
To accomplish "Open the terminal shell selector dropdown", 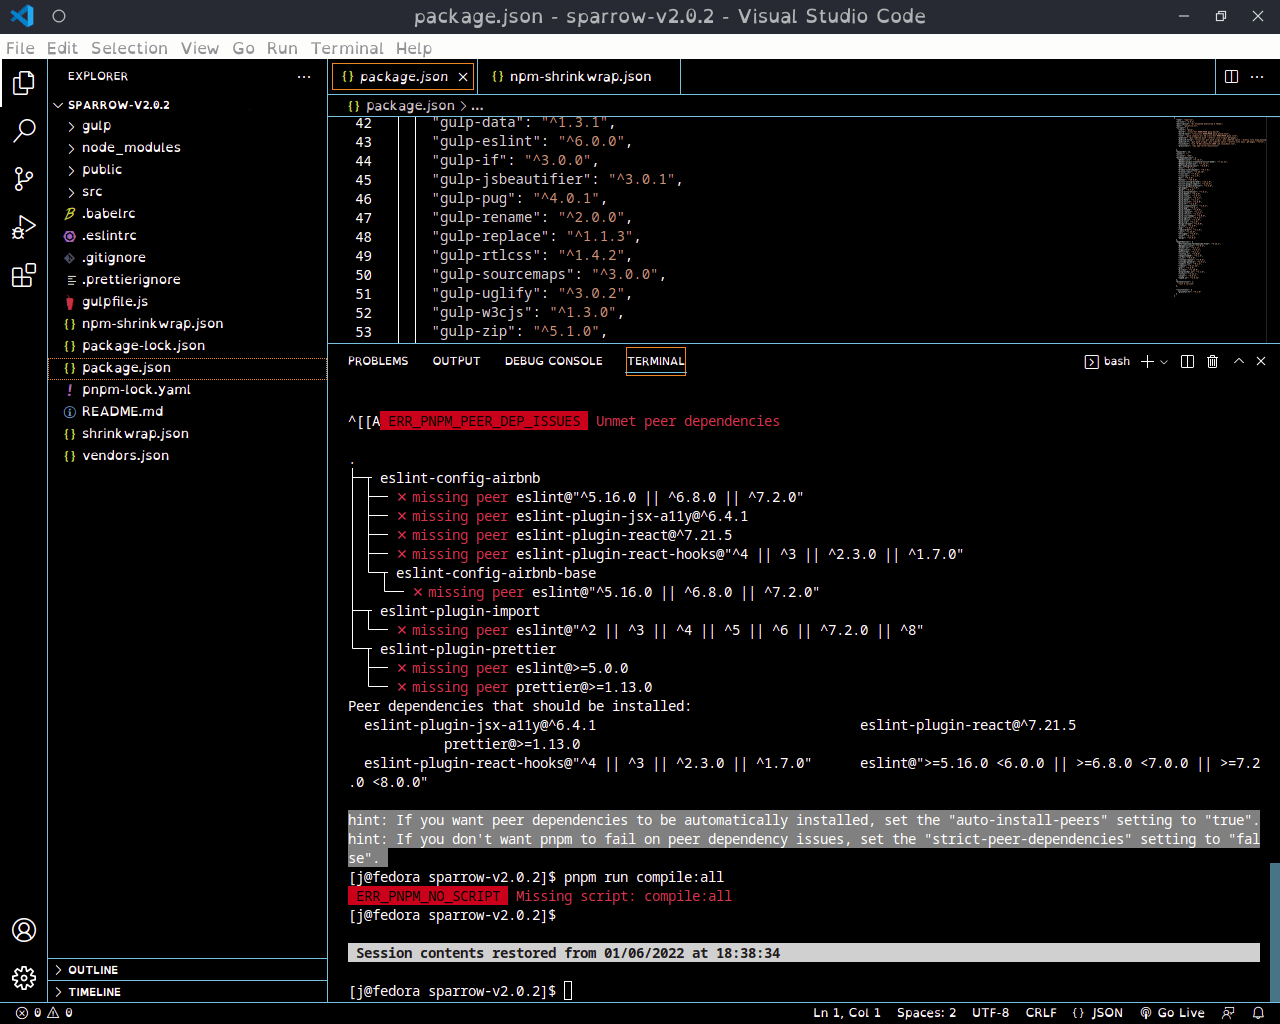I will (x=1163, y=361).
